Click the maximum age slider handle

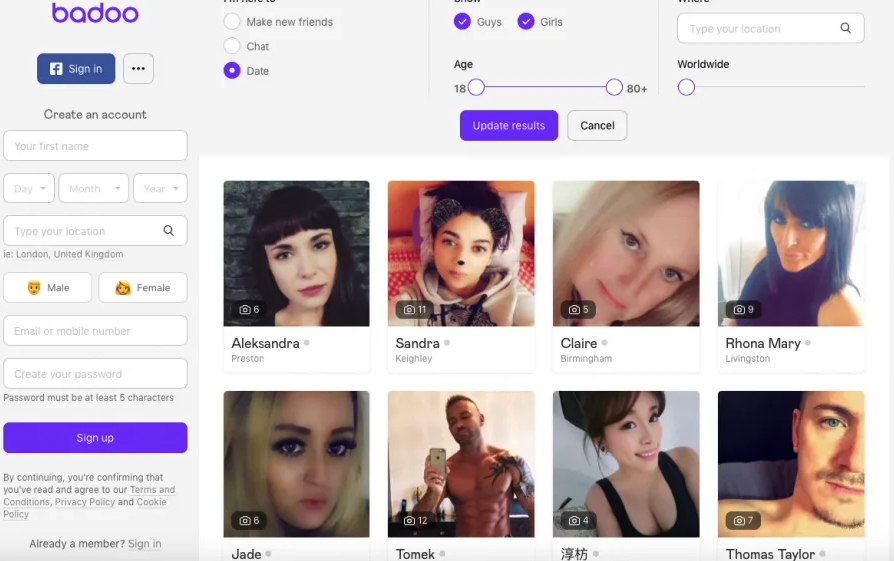pos(614,87)
